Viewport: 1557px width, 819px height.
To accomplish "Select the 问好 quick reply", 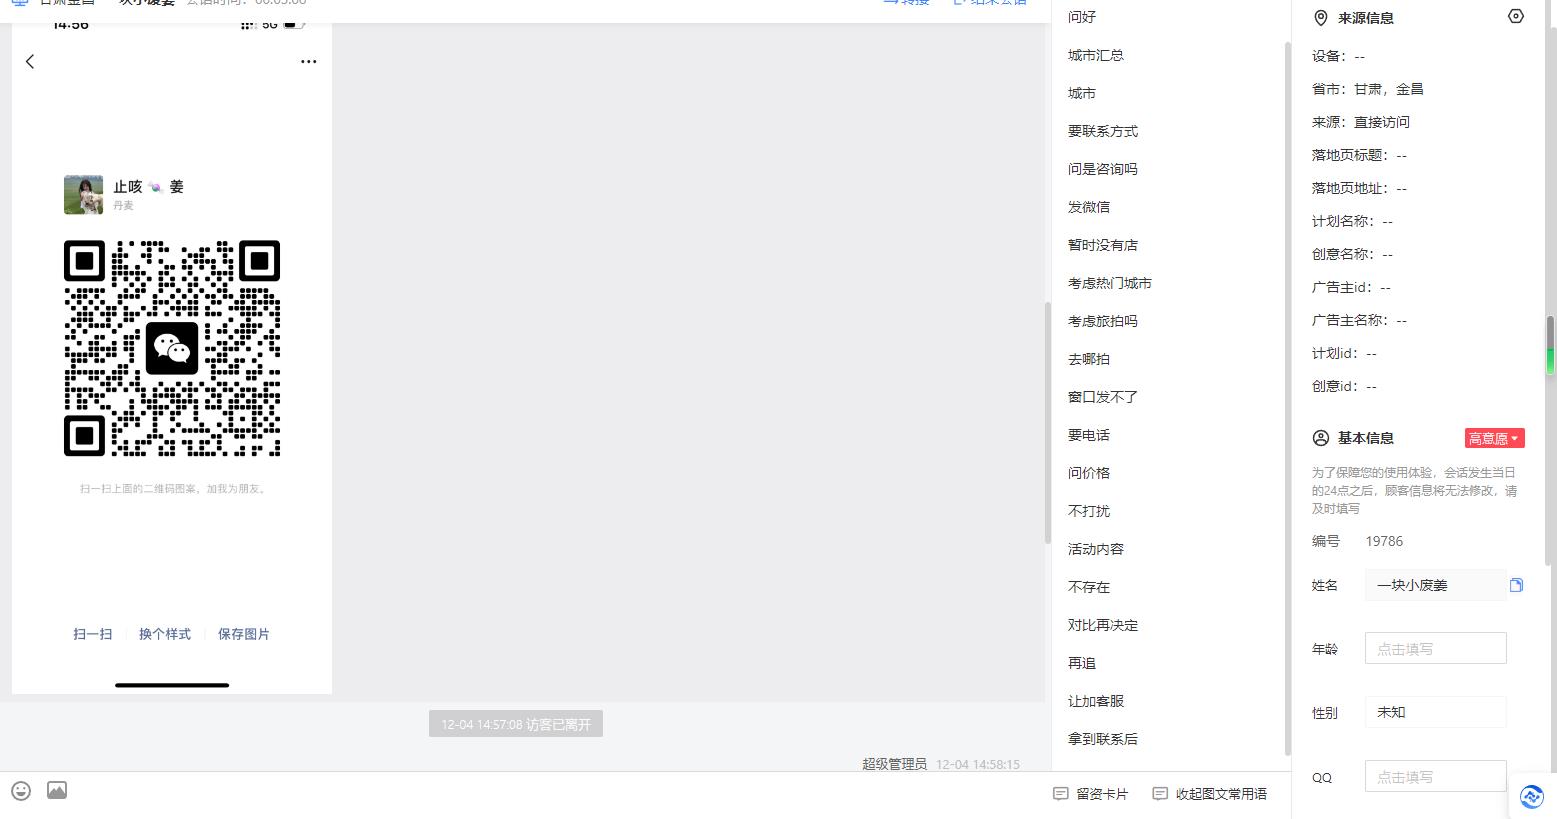I will (1082, 17).
